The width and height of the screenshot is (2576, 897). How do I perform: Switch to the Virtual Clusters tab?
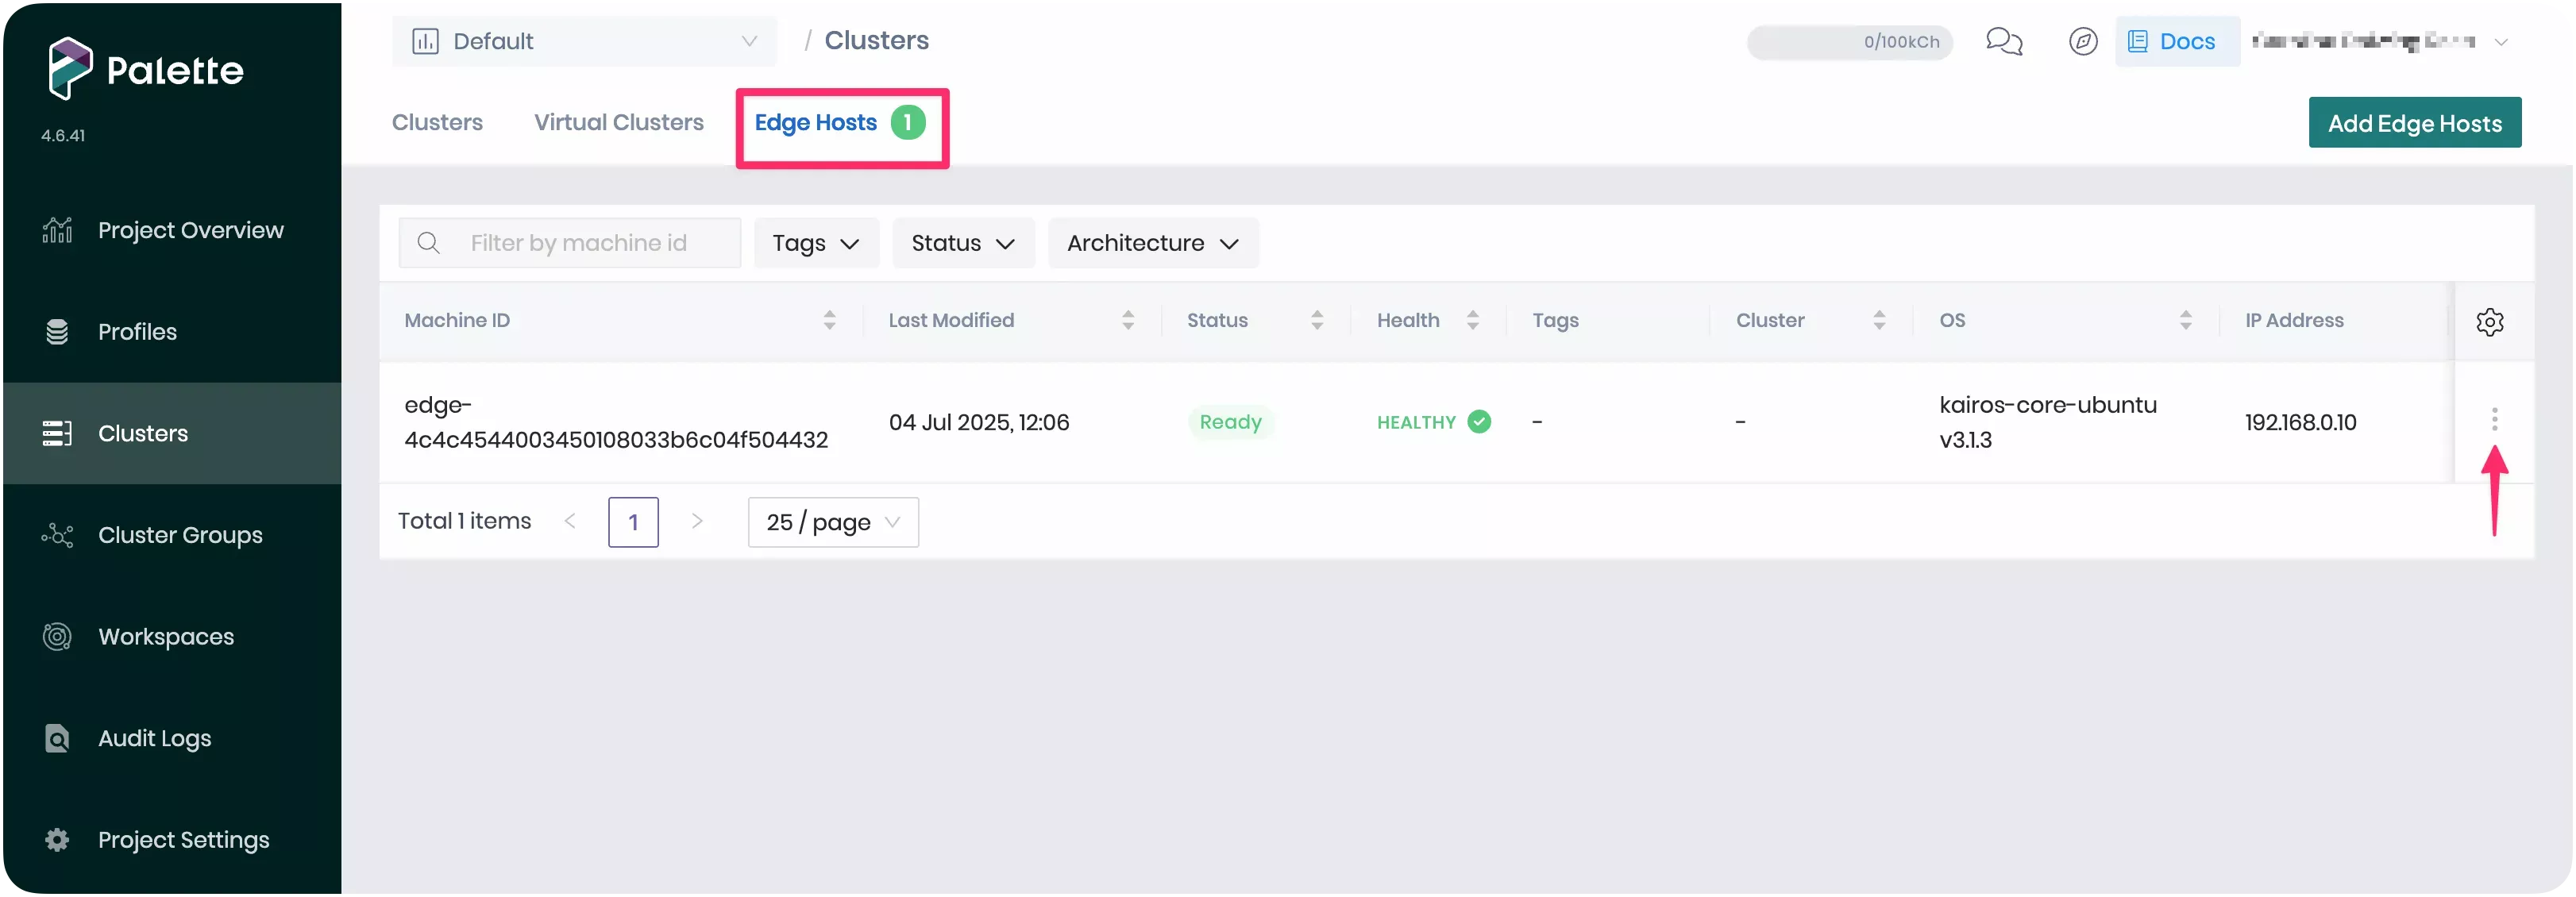[x=618, y=122]
